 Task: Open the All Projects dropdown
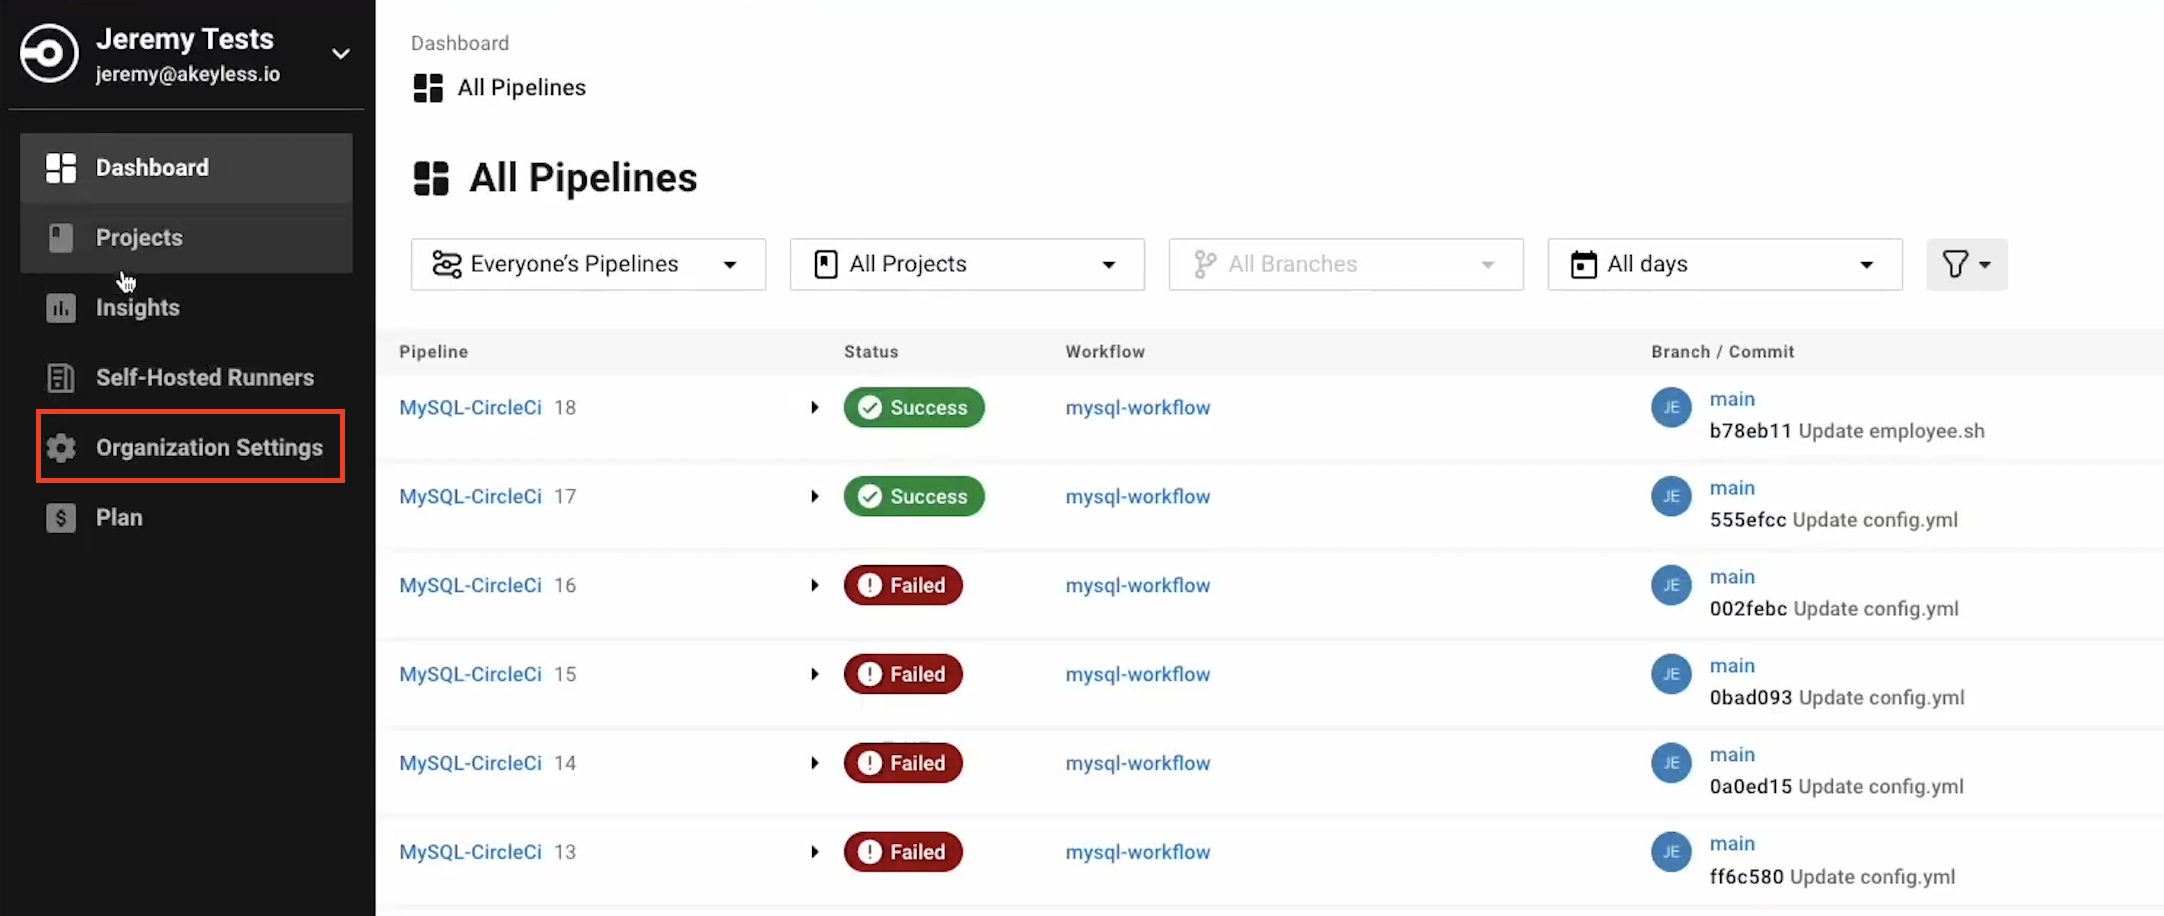pos(967,264)
